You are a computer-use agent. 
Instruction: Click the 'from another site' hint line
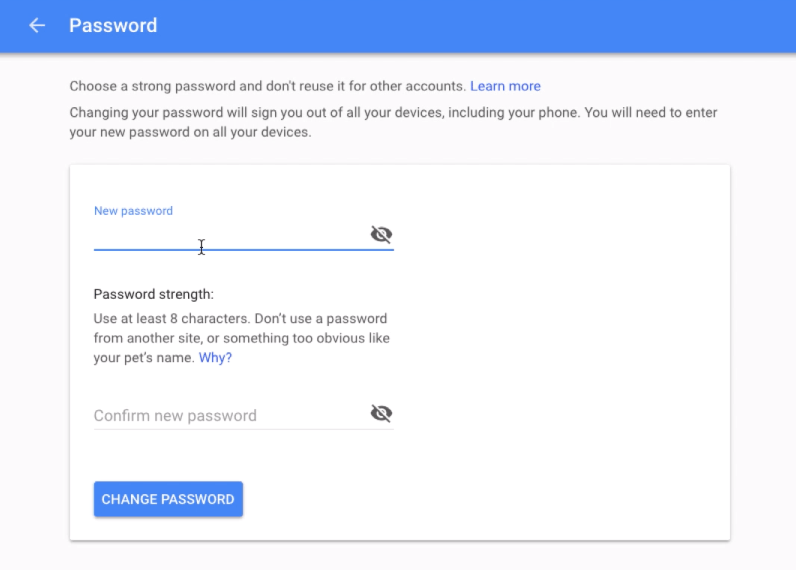[241, 338]
